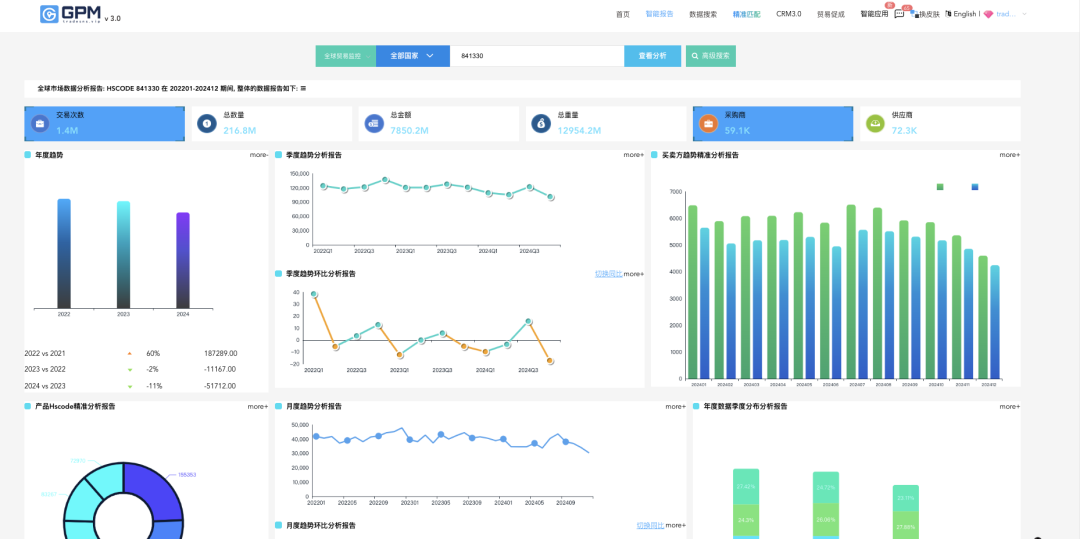Screen dimensions: 1080x539
Task: Select the 总数量 216.8M card
Action: pyautogui.click(x=271, y=124)
